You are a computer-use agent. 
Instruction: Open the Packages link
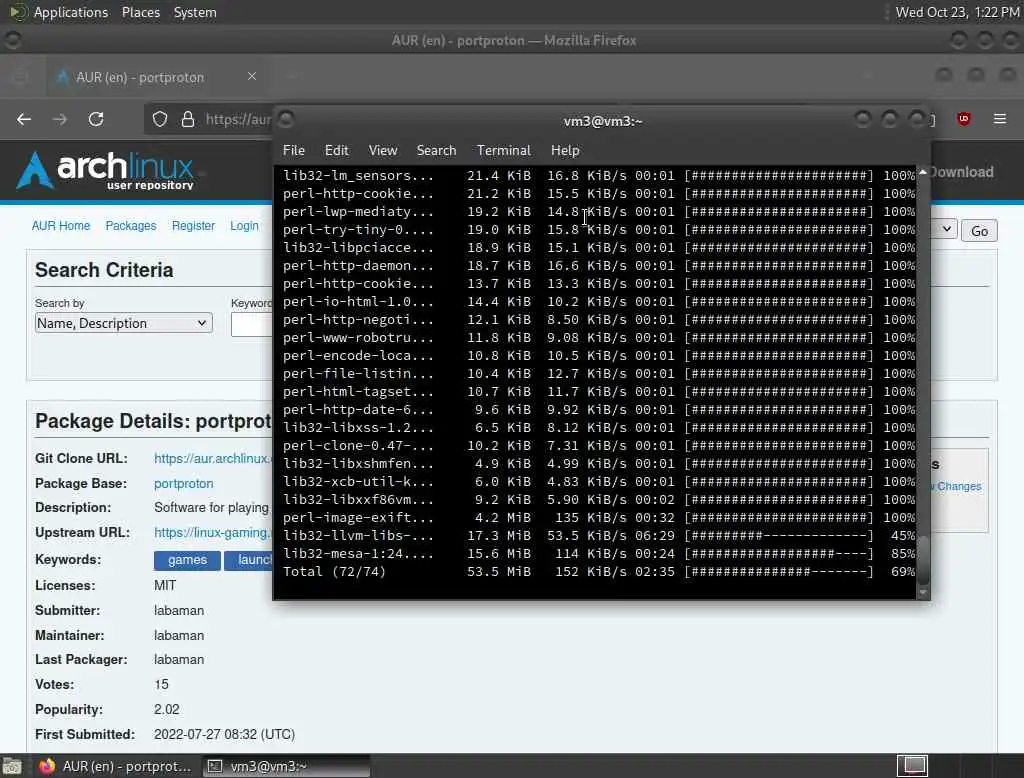click(x=131, y=225)
